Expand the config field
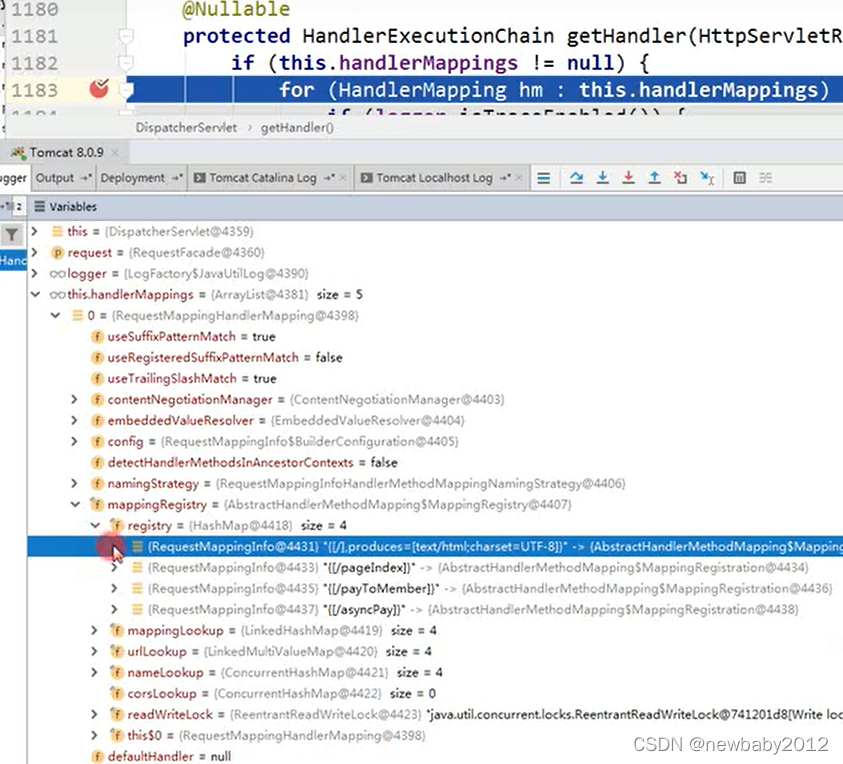The height and width of the screenshot is (764, 843). (75, 441)
